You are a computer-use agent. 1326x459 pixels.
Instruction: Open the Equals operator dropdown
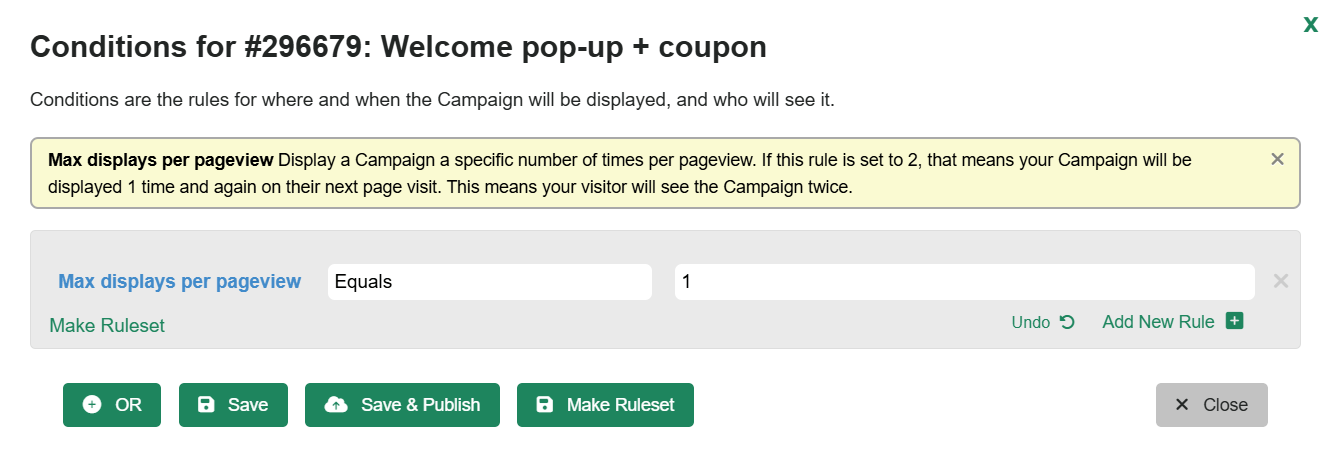click(490, 282)
